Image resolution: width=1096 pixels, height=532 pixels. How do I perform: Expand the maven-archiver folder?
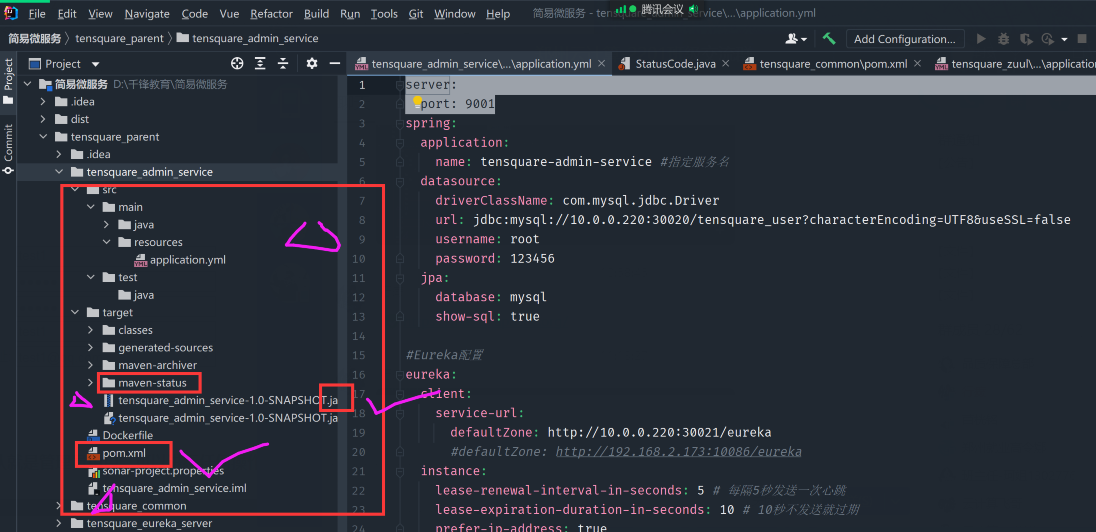click(91, 365)
